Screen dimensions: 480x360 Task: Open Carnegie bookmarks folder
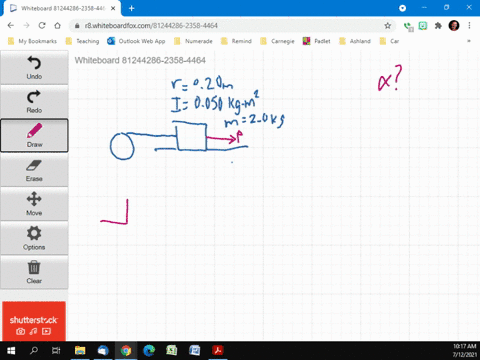277,41
